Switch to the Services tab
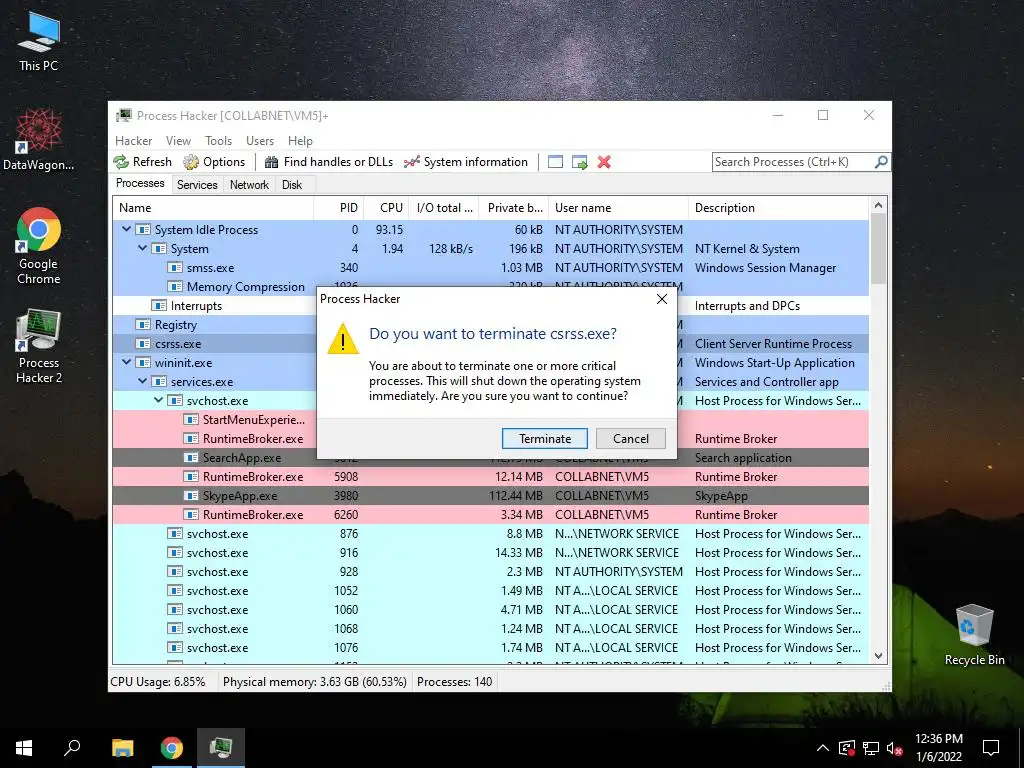Screen dimensions: 1024x768 [x=197, y=185]
